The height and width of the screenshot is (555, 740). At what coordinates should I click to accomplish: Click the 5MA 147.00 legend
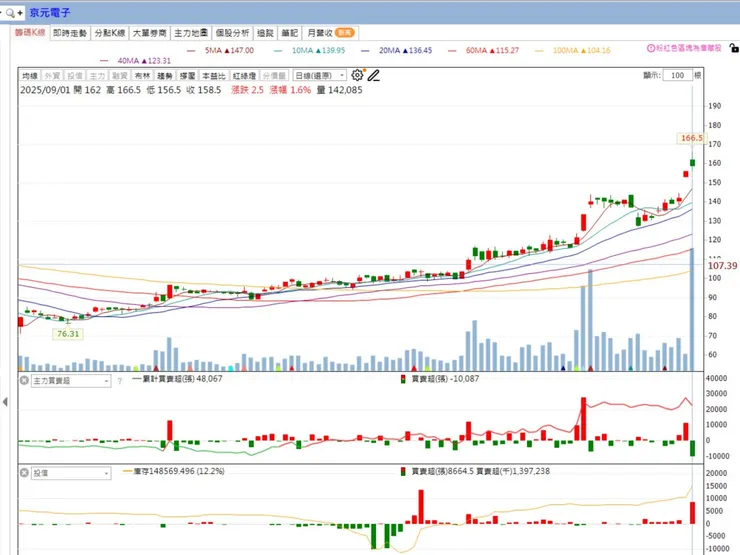(220, 50)
